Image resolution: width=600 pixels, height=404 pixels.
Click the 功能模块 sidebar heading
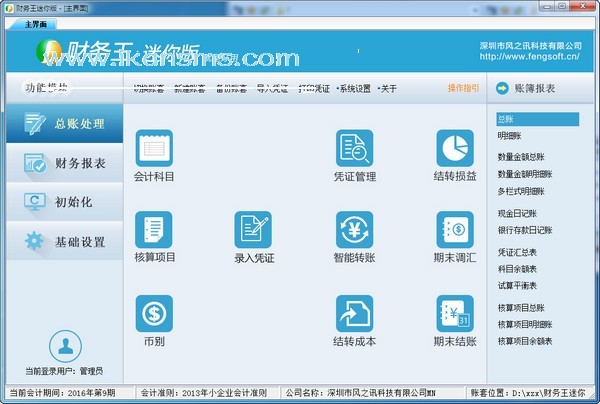coord(46,88)
